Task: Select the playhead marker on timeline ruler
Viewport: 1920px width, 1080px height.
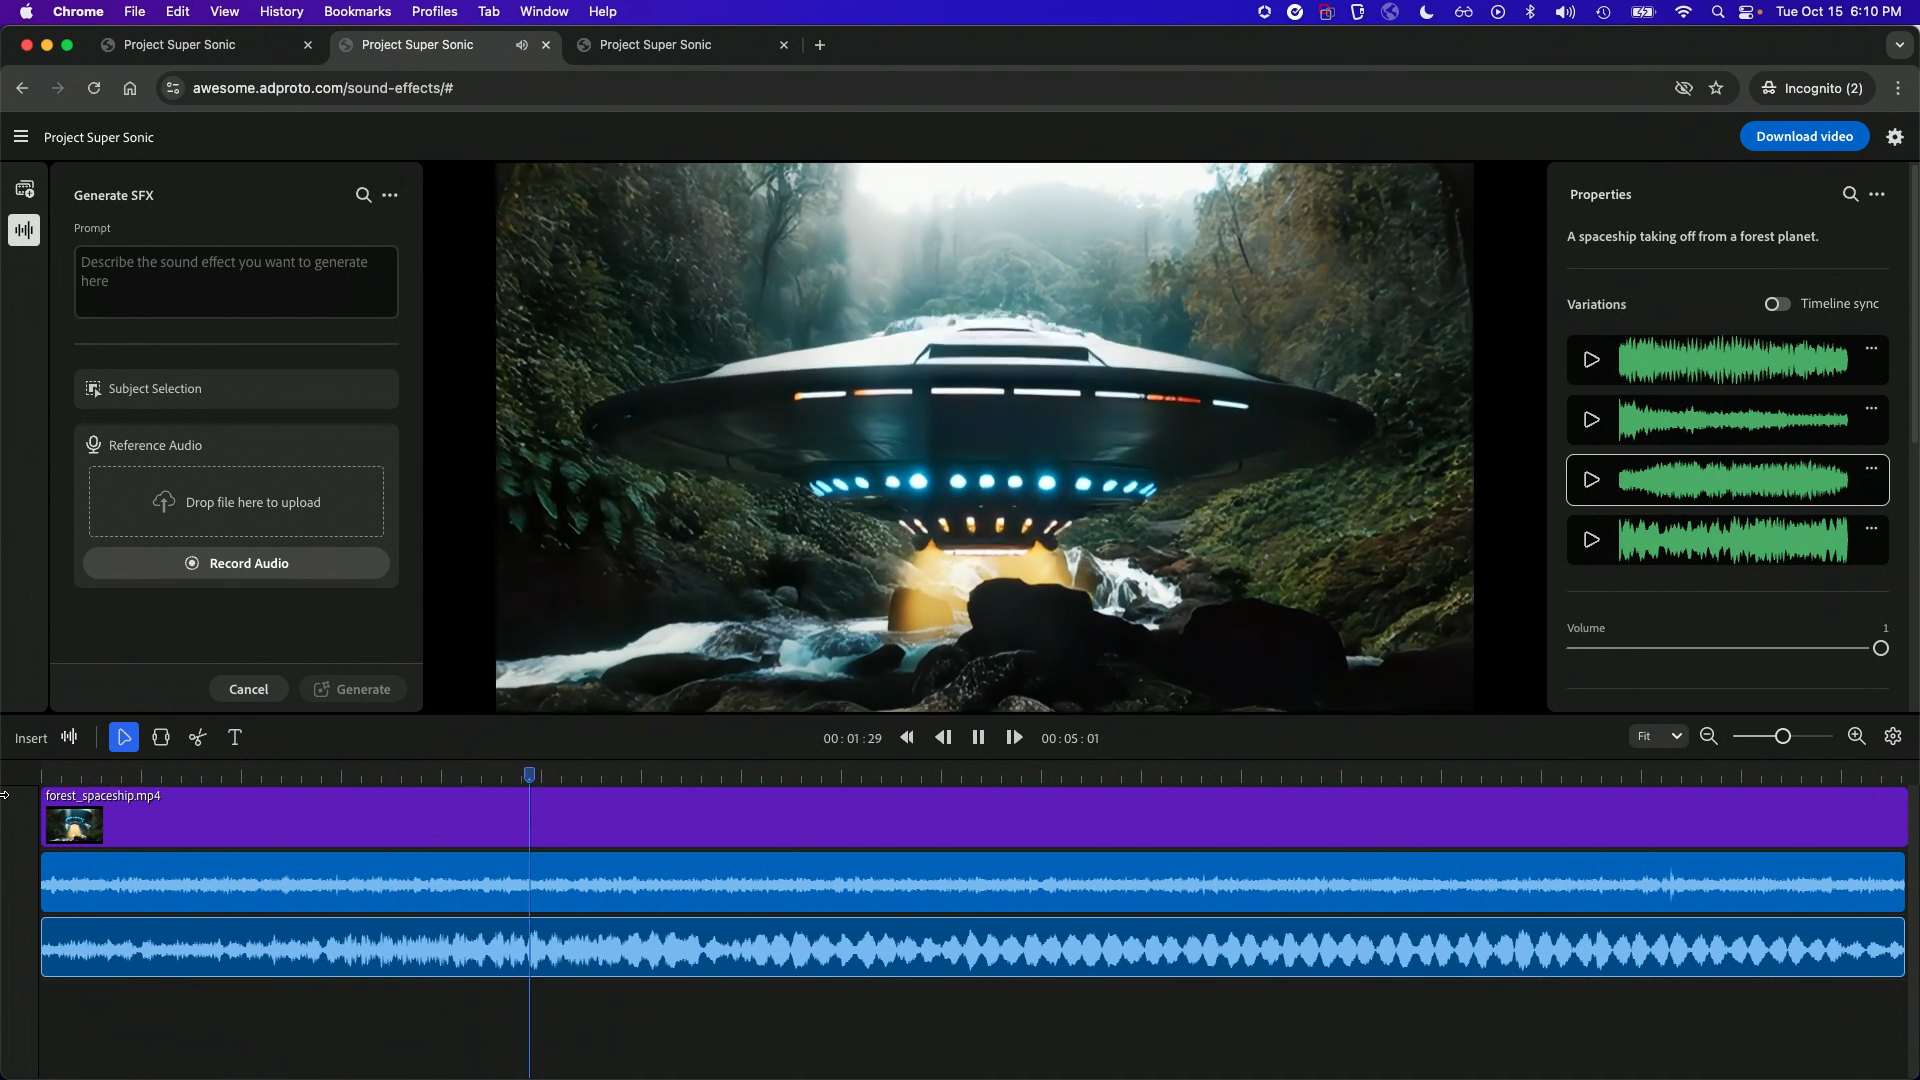Action: [529, 774]
